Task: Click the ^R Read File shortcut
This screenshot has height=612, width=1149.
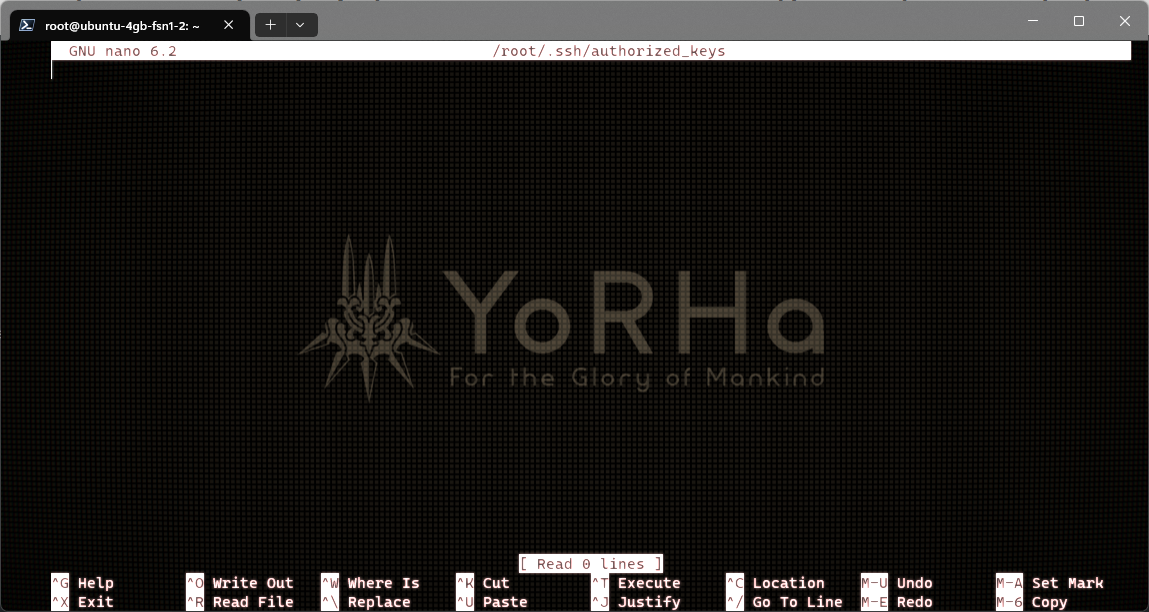Action: point(240,602)
